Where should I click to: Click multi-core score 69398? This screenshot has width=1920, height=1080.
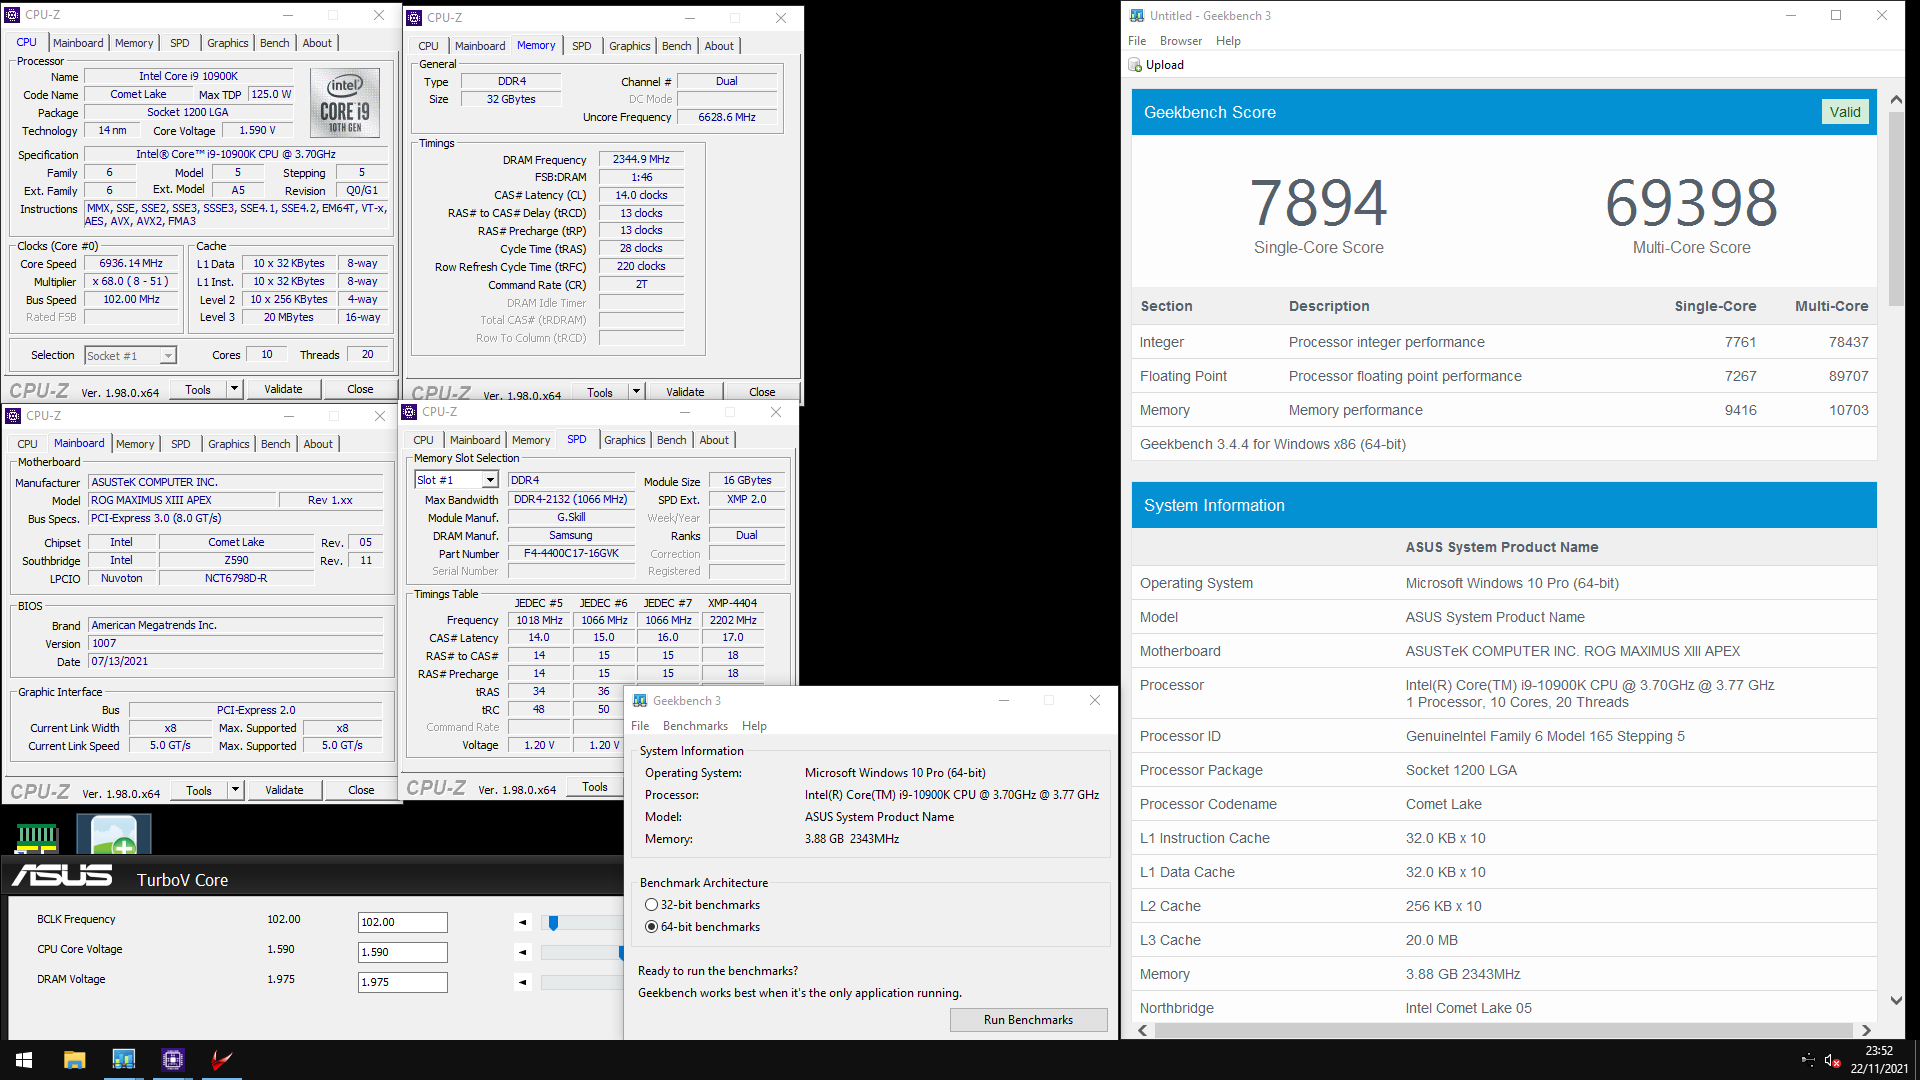1691,203
